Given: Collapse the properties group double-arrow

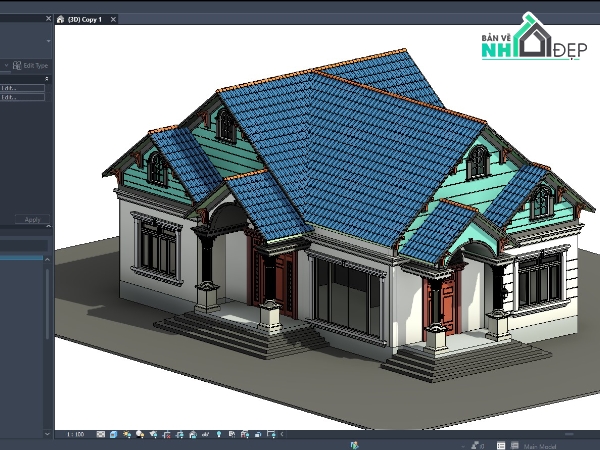Looking at the screenshot, I should pyautogui.click(x=47, y=79).
